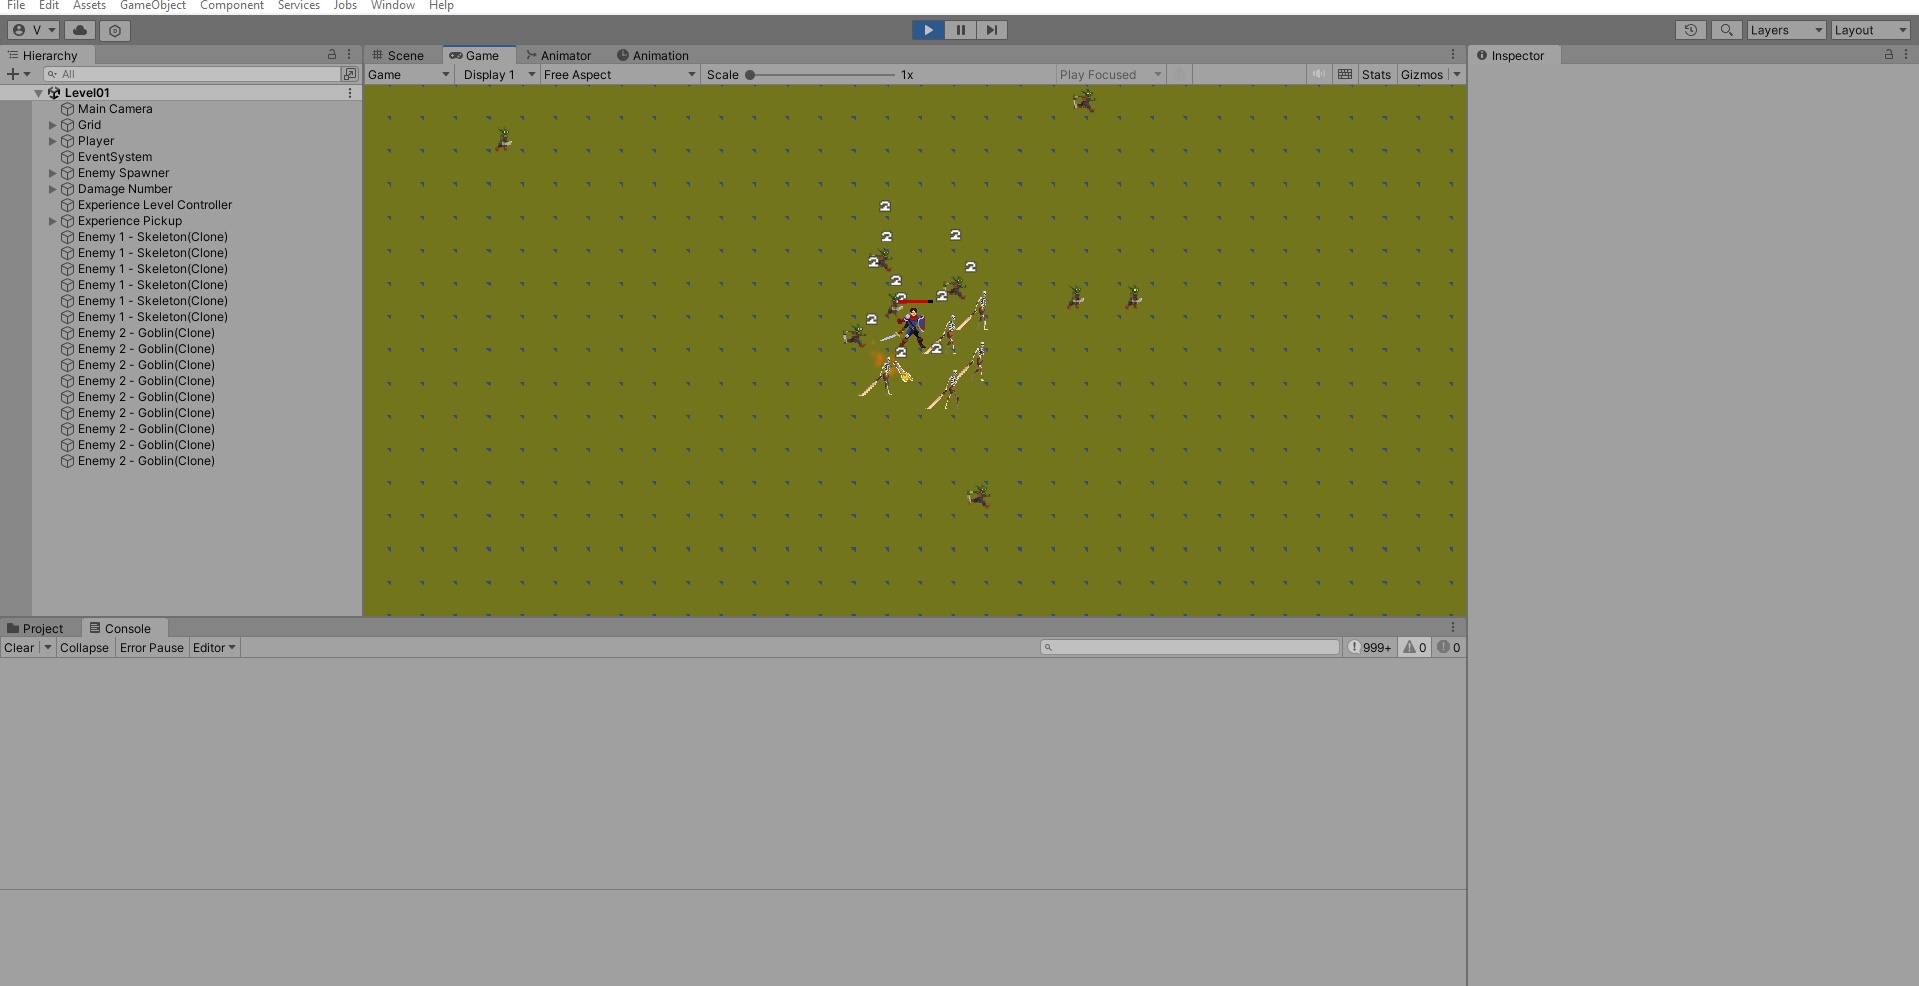Switch to the Animation tab
1919x986 pixels.
(x=652, y=55)
